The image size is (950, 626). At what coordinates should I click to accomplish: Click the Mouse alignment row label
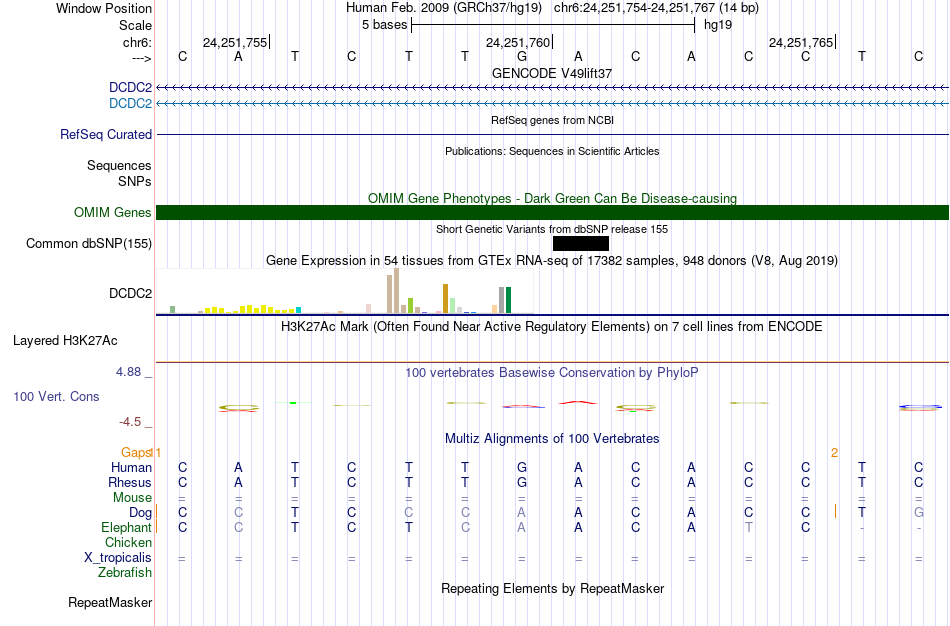[x=133, y=498]
